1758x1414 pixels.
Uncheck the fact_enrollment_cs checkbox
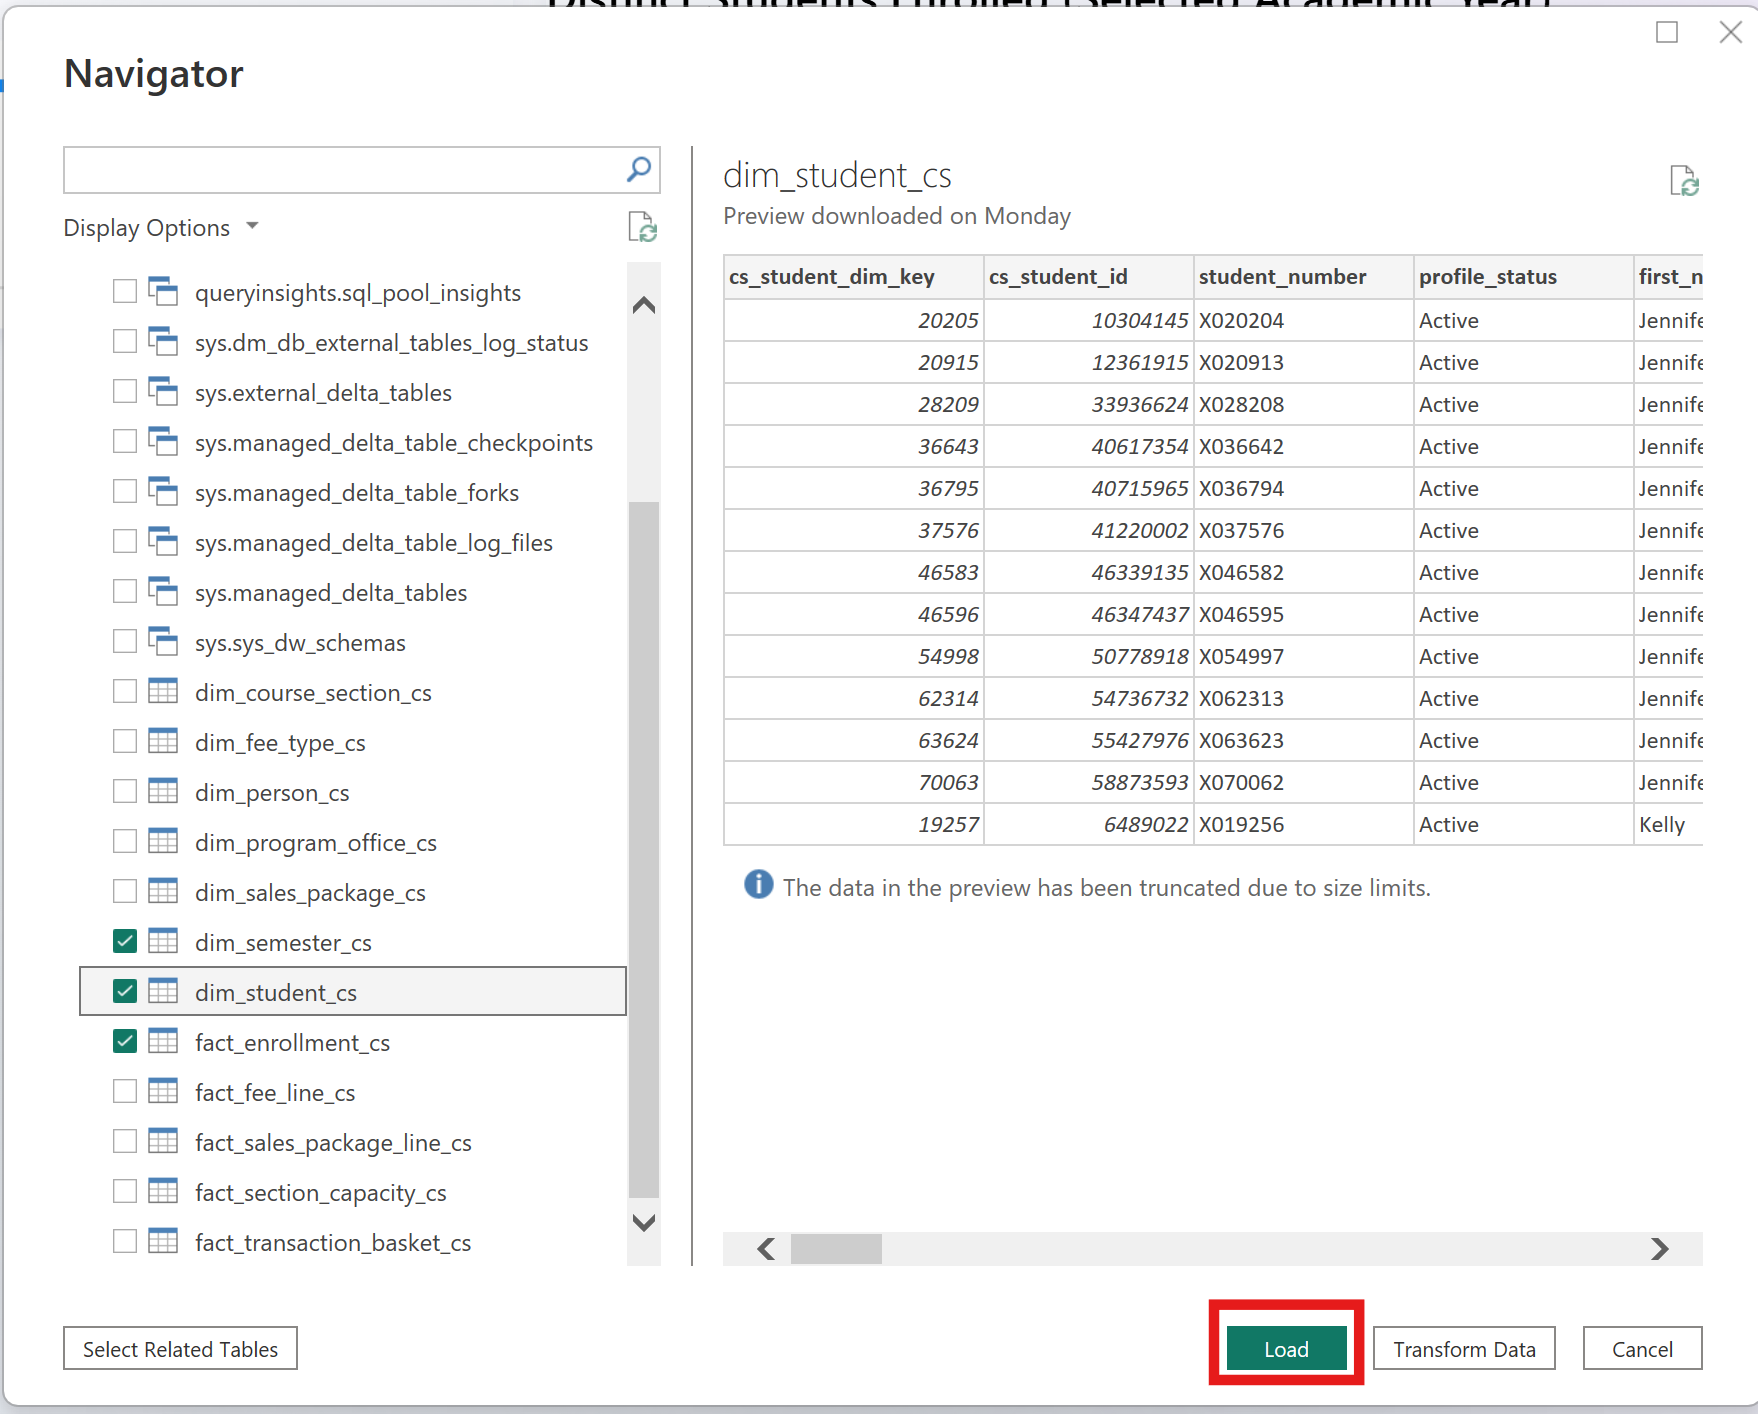(x=125, y=1041)
